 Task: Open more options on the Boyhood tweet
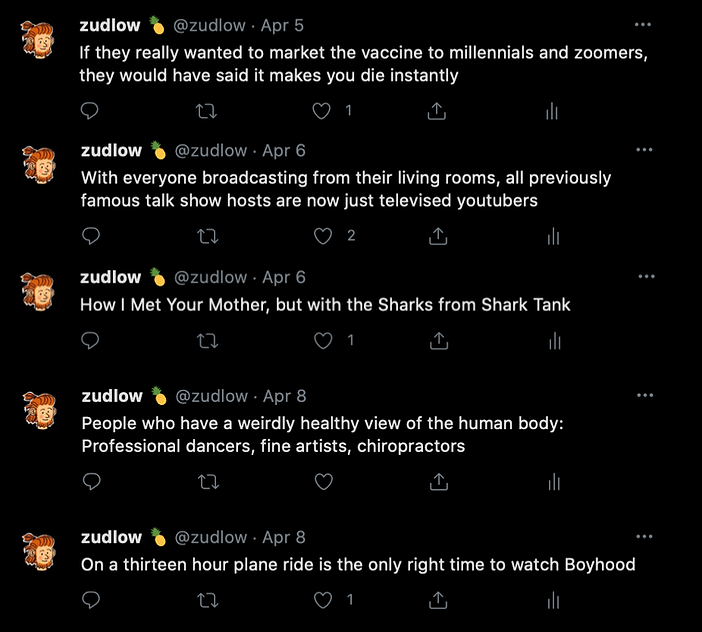pyautogui.click(x=644, y=537)
